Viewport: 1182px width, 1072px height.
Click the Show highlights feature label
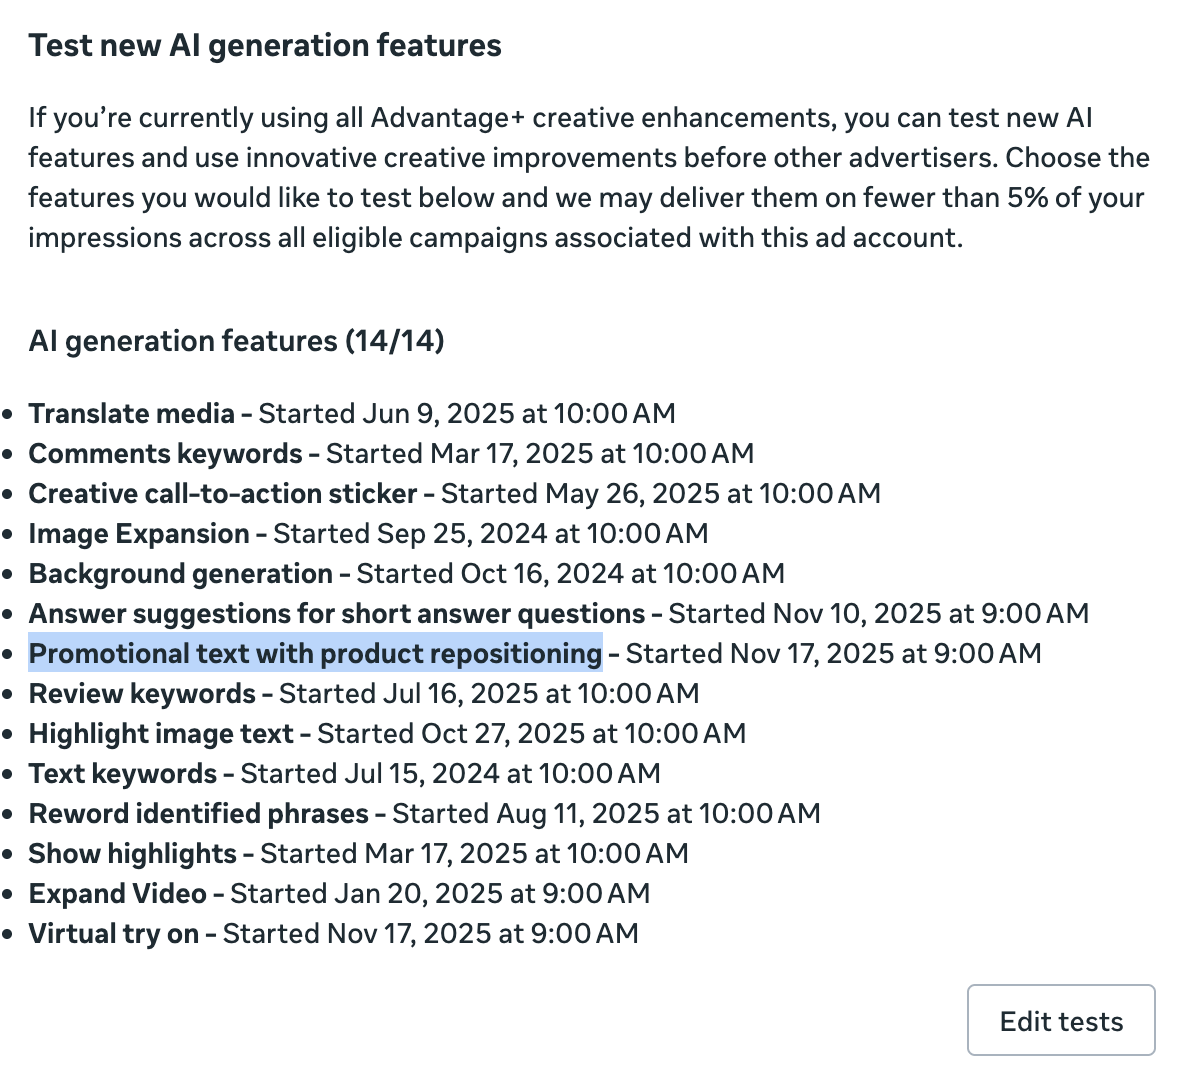tap(132, 854)
